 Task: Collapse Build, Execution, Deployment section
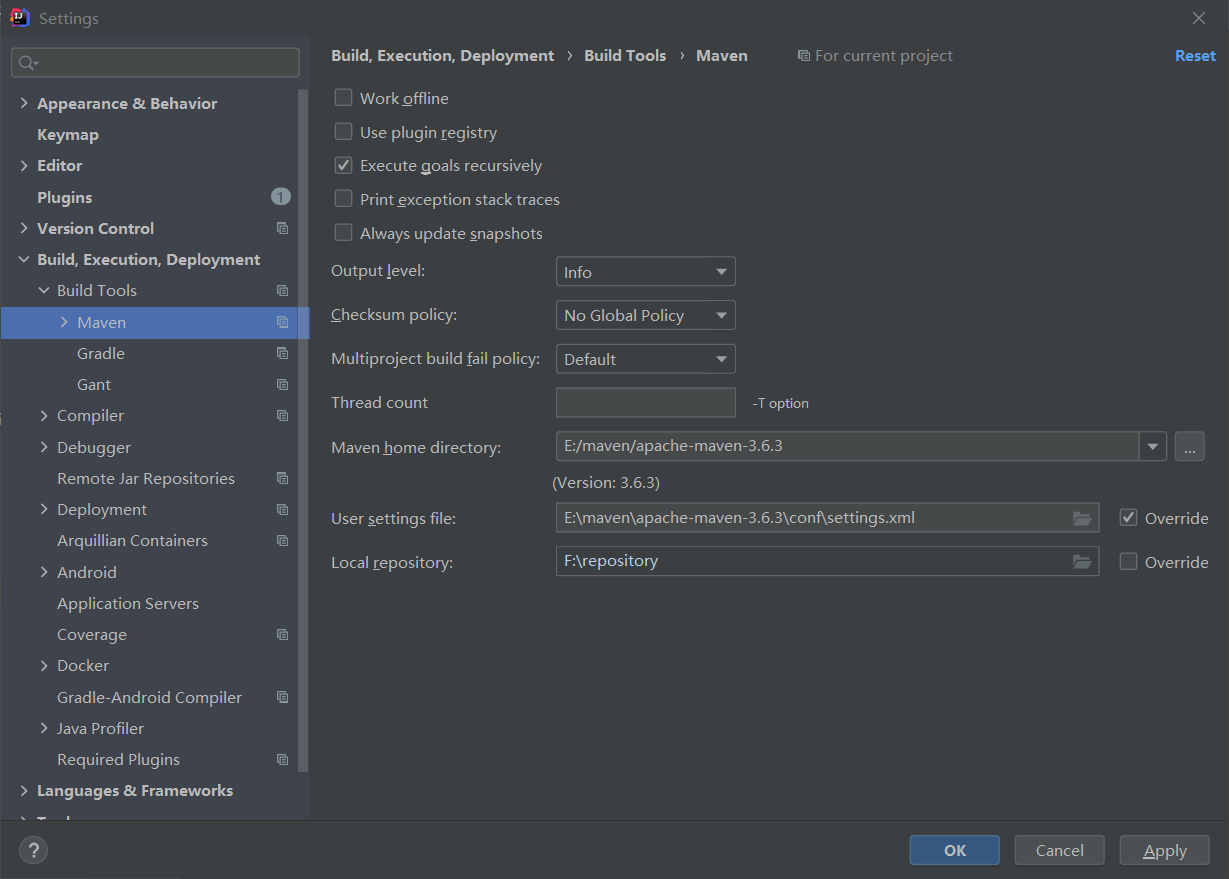coord(24,259)
